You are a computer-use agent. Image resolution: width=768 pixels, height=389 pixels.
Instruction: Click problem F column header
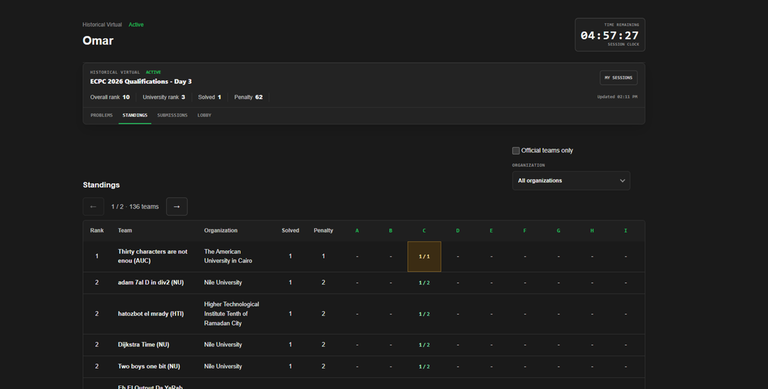tap(525, 230)
